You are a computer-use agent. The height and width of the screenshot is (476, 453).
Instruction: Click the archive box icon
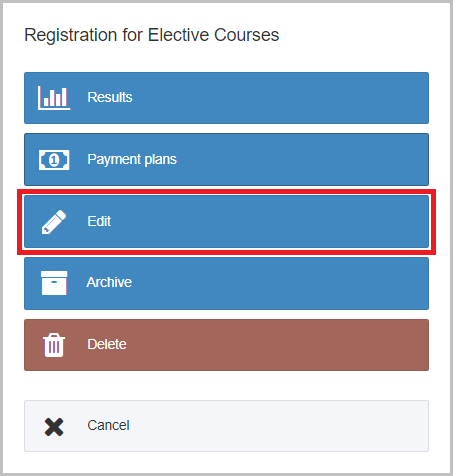click(x=54, y=283)
